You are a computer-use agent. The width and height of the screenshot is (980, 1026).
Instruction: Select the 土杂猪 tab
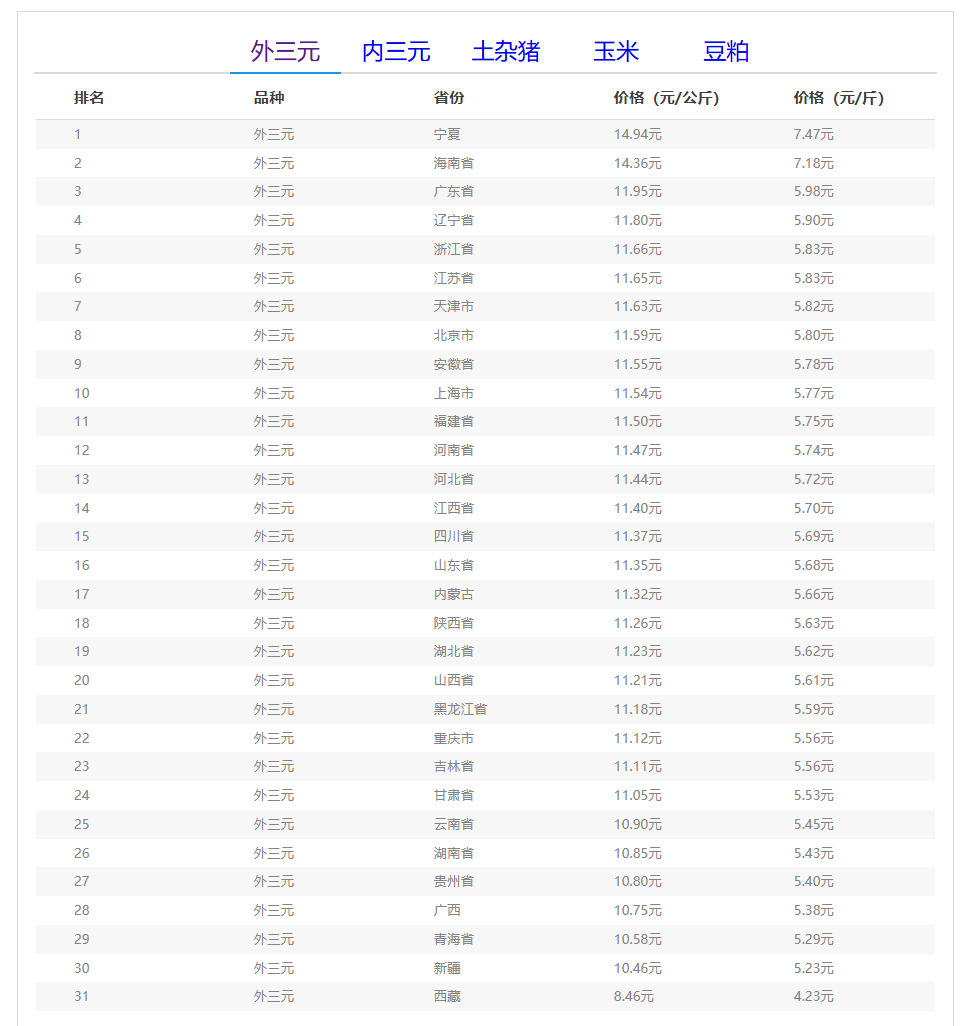click(x=505, y=52)
